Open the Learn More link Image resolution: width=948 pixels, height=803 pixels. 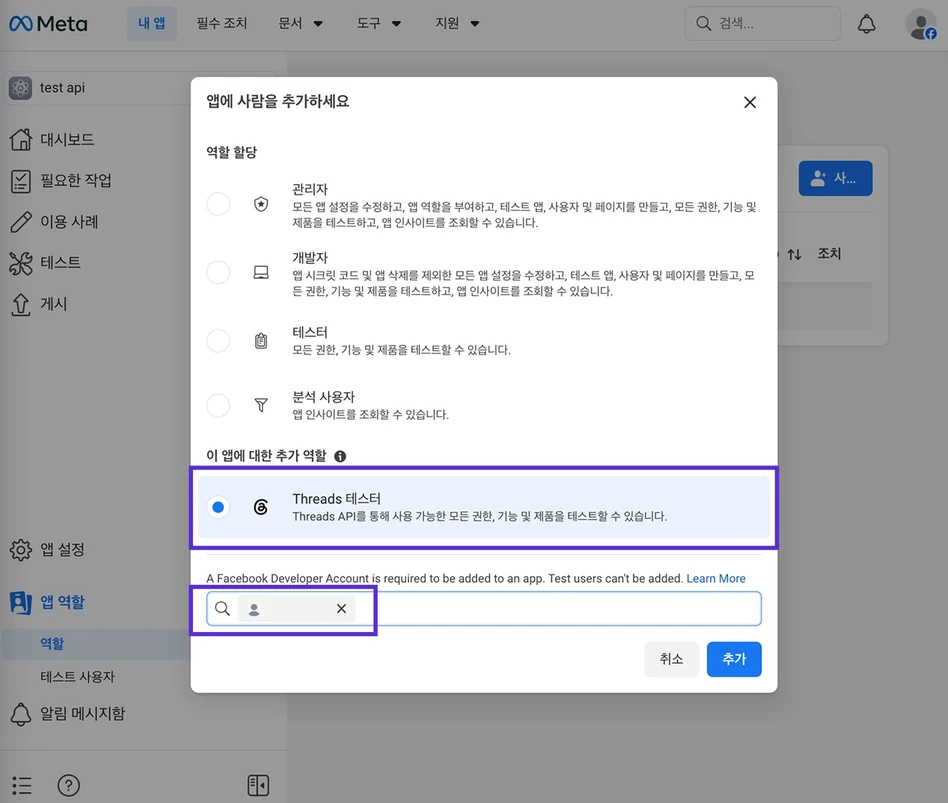click(x=716, y=579)
